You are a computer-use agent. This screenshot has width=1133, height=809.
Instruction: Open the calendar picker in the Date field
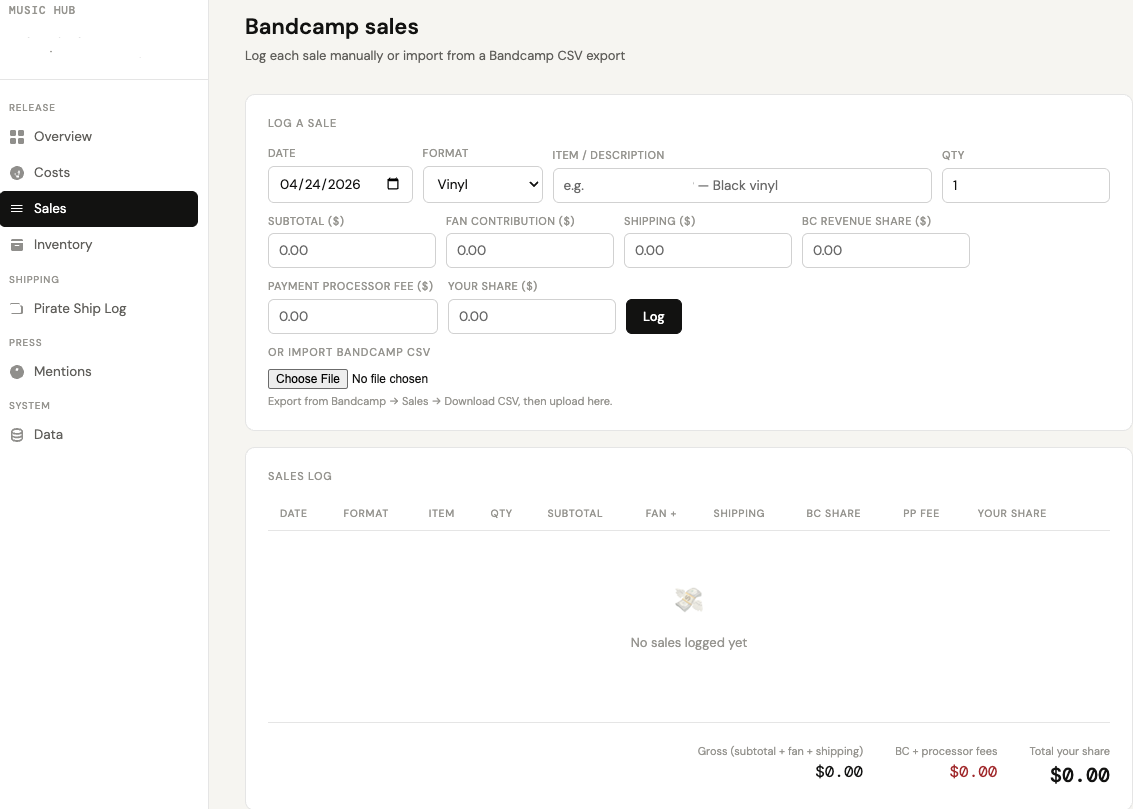[x=395, y=184]
